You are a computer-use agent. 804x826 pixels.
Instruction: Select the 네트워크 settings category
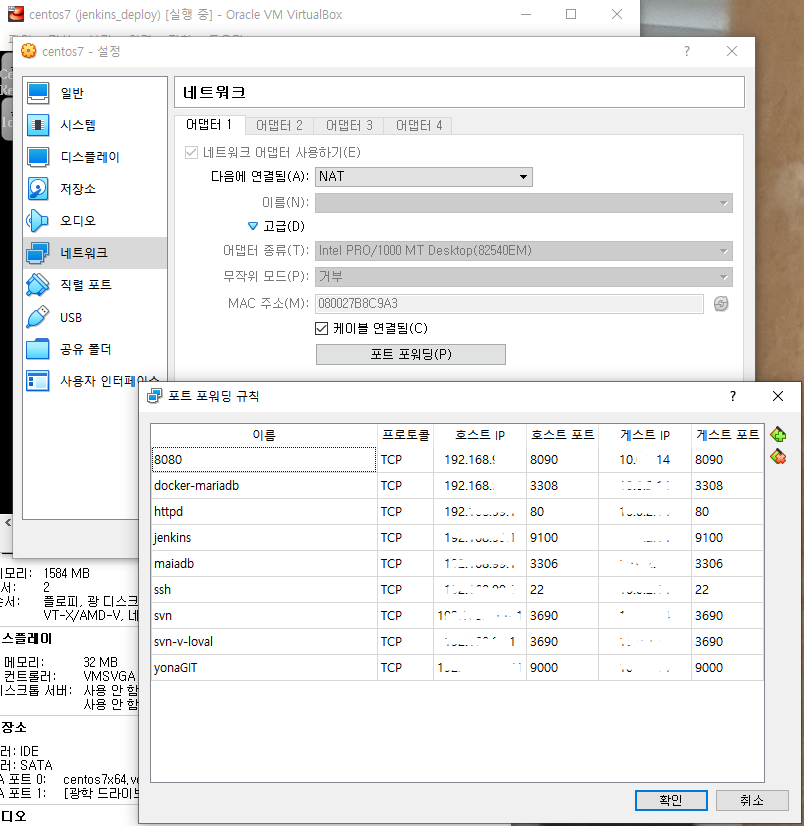click(95, 253)
